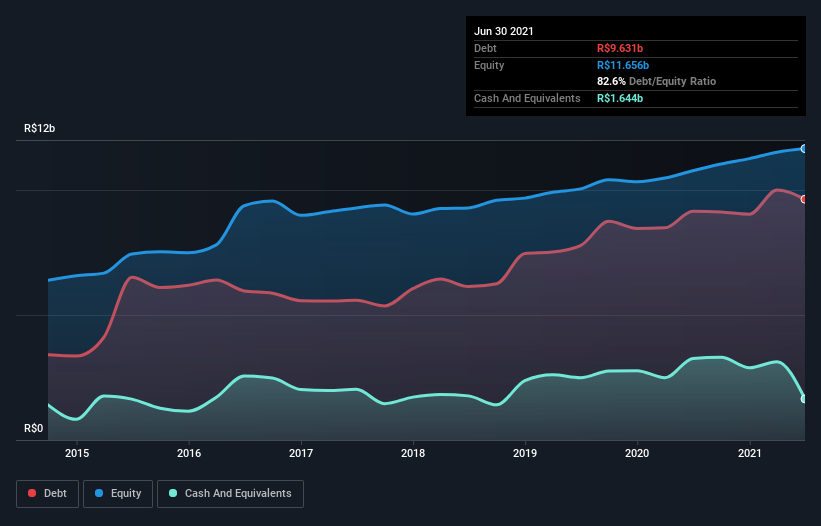This screenshot has width=821, height=526.
Task: Click the R$11.656b equity value
Action: pos(623,65)
